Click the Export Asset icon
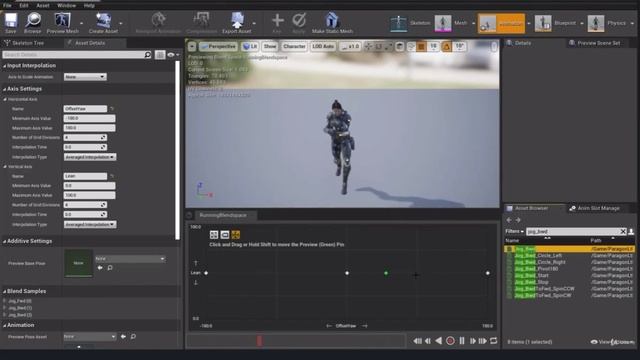 coord(237,22)
